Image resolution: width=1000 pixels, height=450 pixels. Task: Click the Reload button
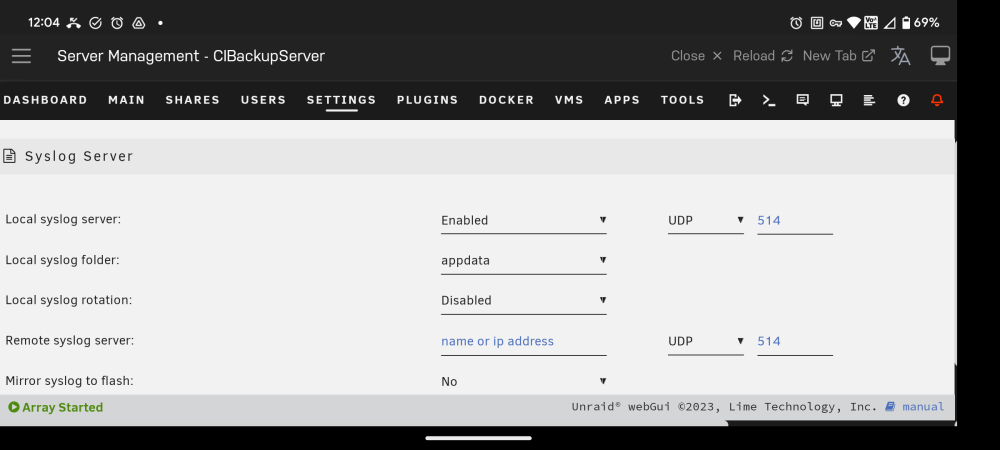763,56
